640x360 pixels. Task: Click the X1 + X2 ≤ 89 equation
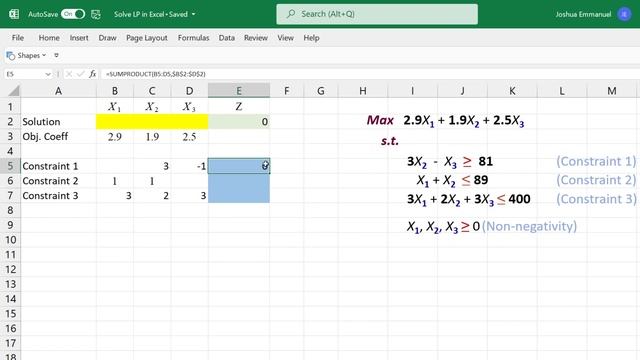coord(452,180)
